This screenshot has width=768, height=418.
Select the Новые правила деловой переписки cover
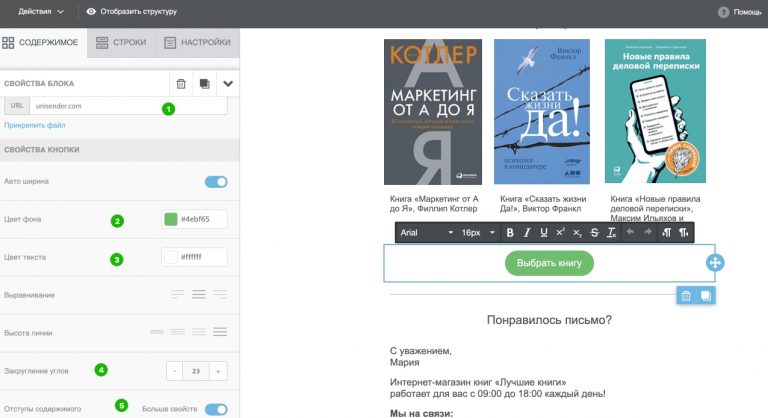tap(655, 111)
